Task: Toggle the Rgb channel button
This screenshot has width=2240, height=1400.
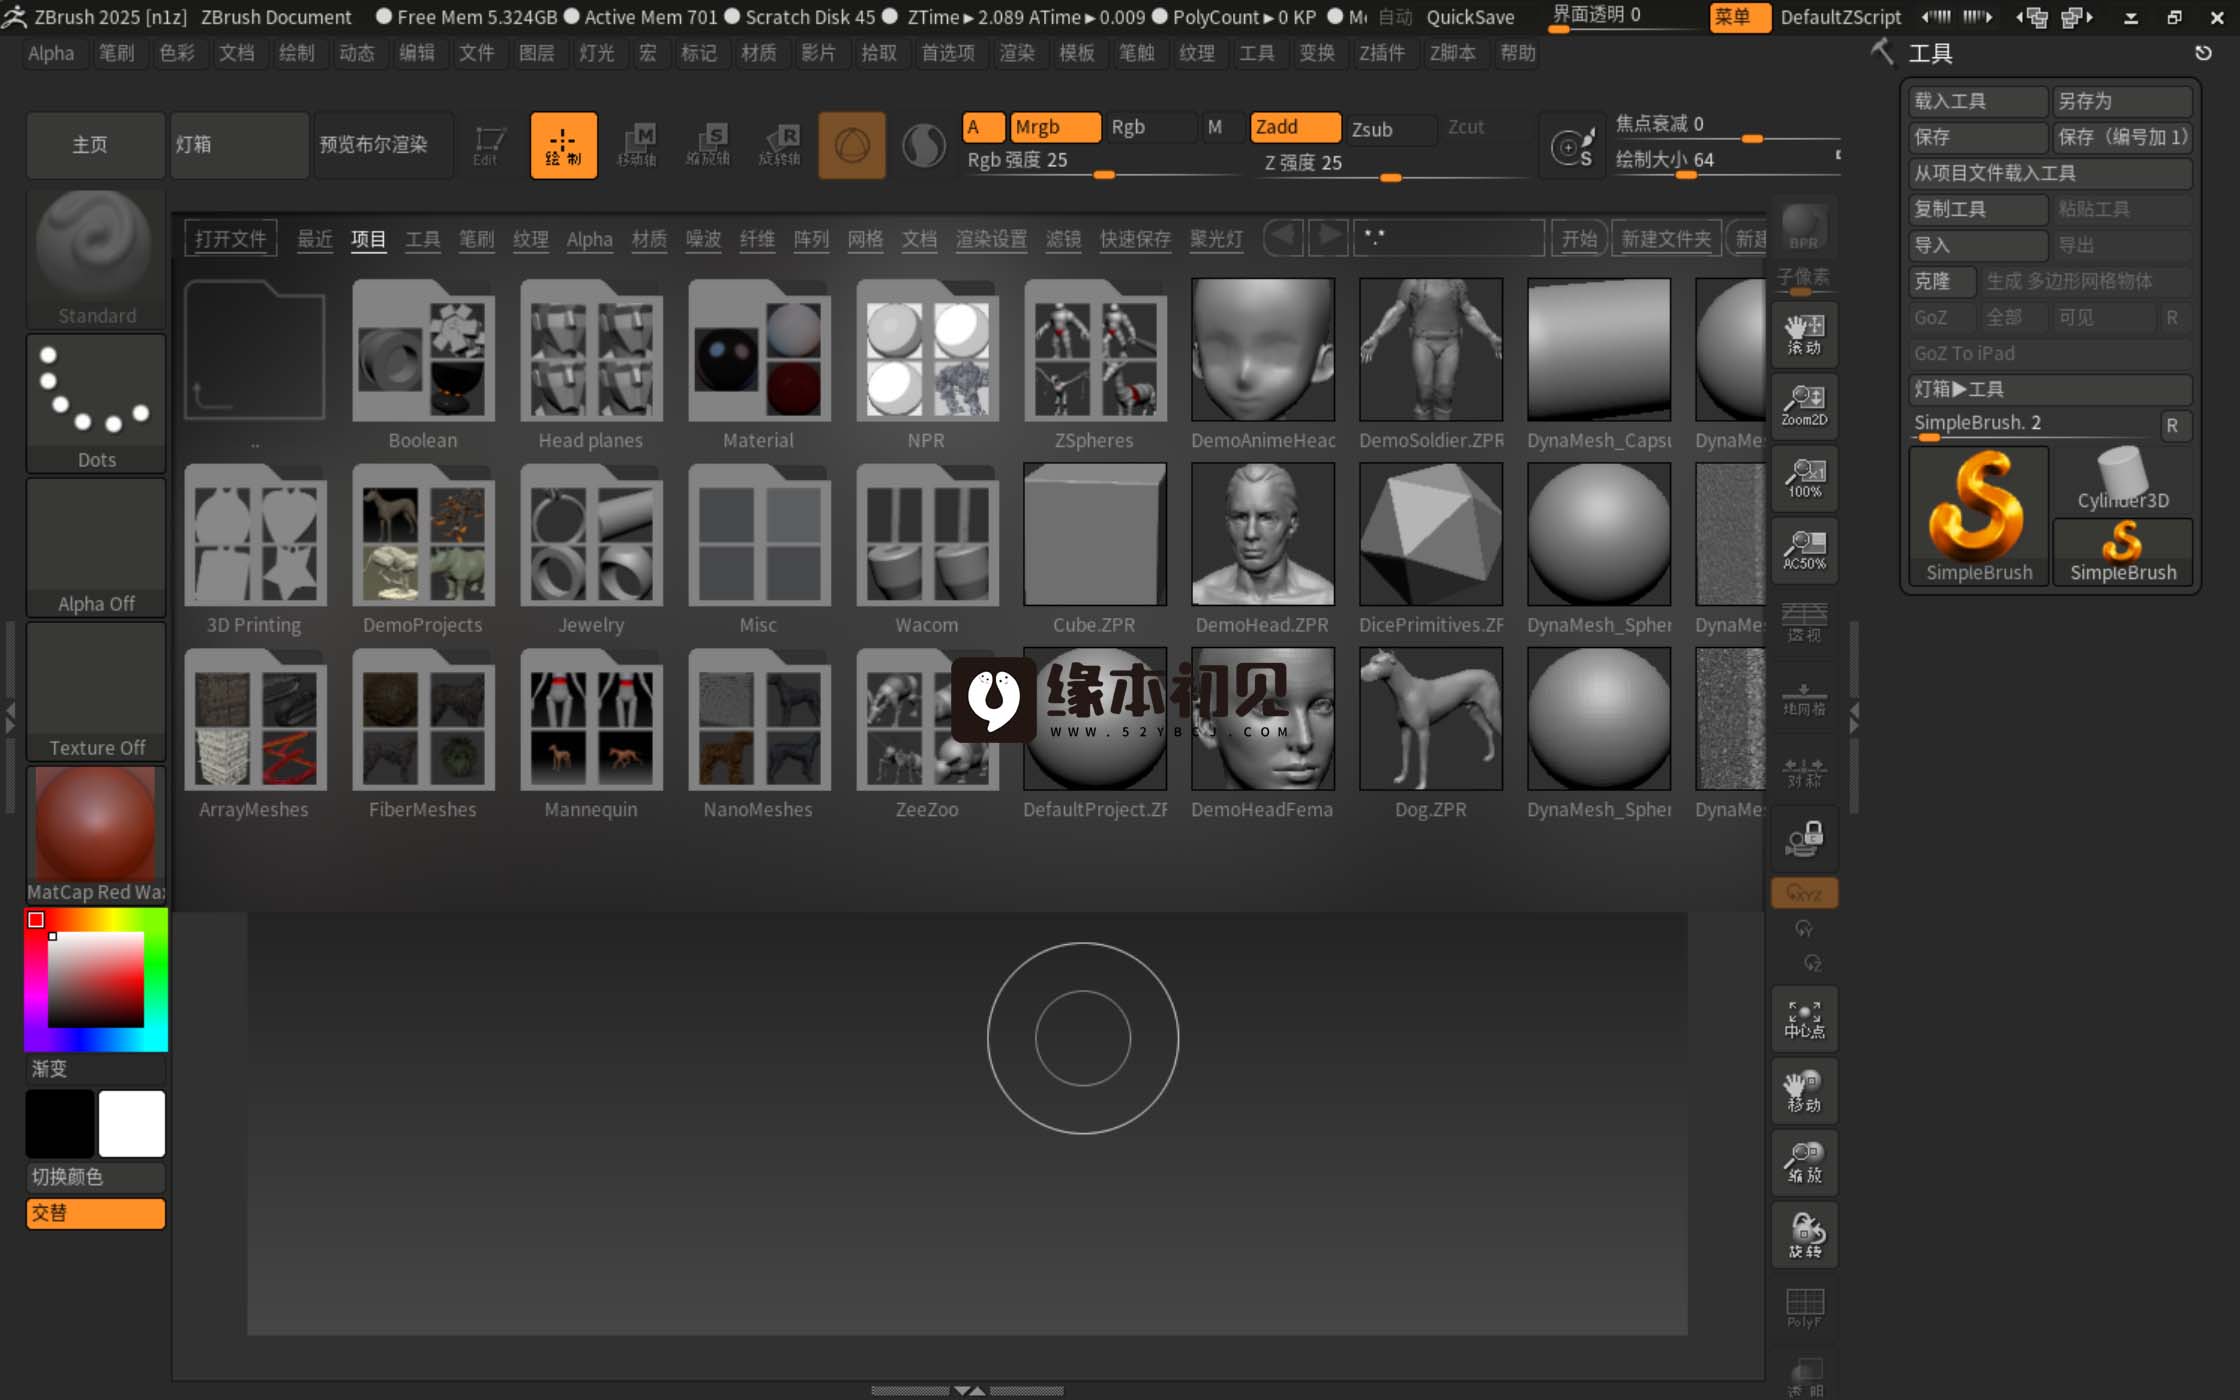Action: (x=1150, y=127)
